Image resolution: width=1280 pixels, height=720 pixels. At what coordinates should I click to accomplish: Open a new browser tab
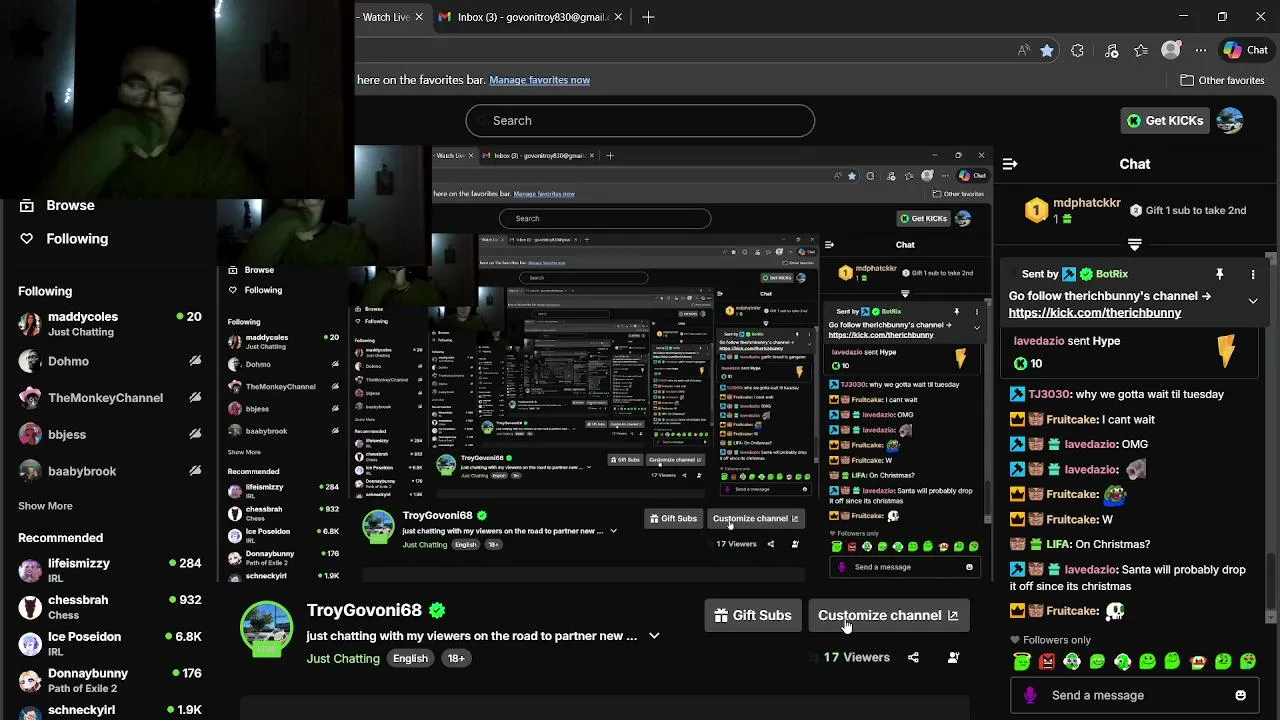648,17
